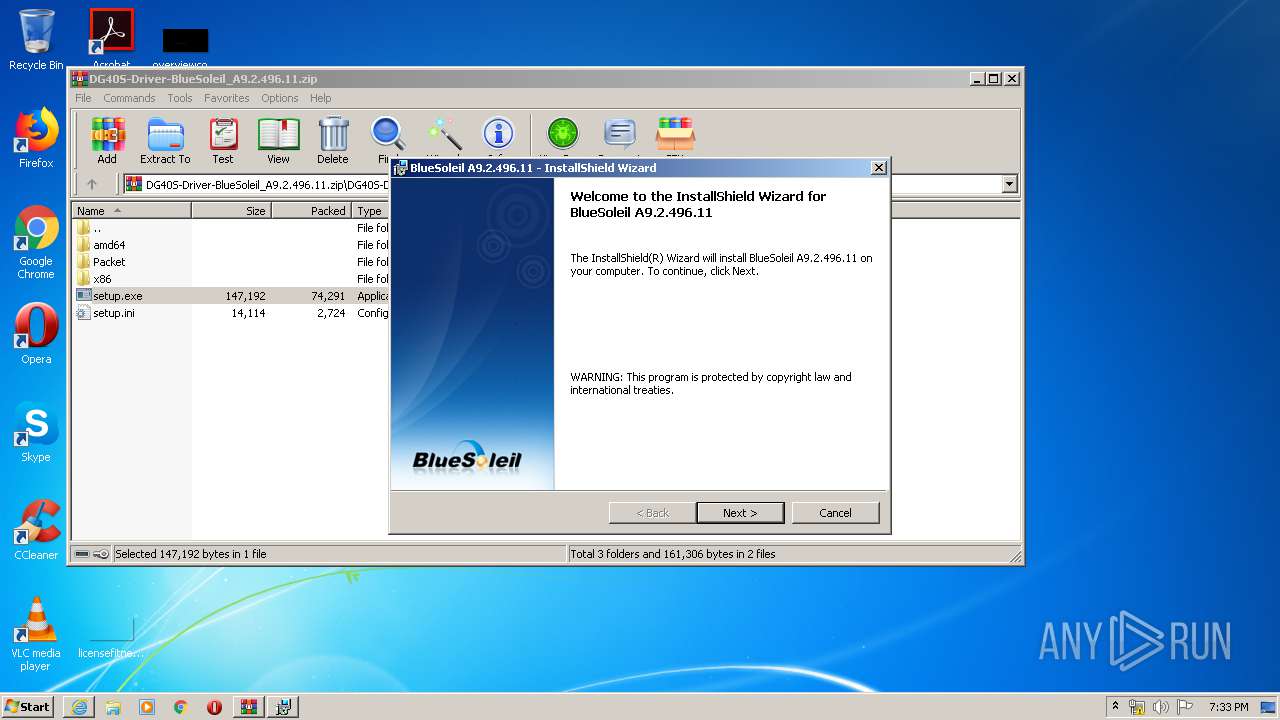This screenshot has height=720, width=1280.
Task: Open the Opera desktop shortcut
Action: 36,334
